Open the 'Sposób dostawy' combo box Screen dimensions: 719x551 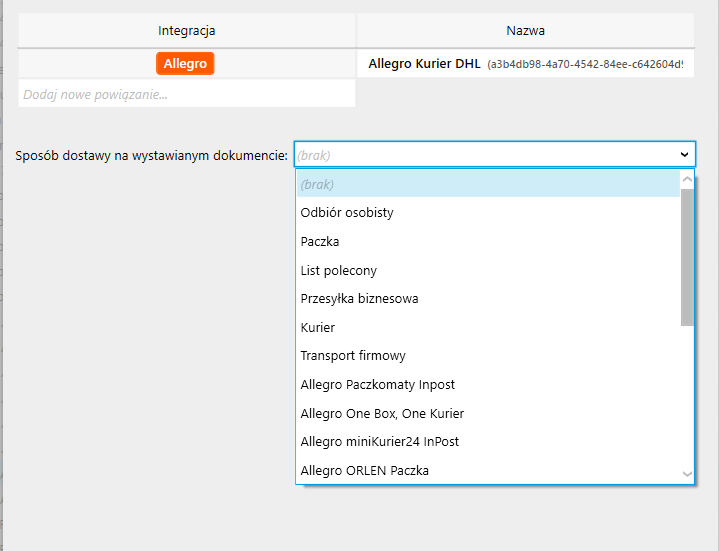pyautogui.click(x=495, y=154)
